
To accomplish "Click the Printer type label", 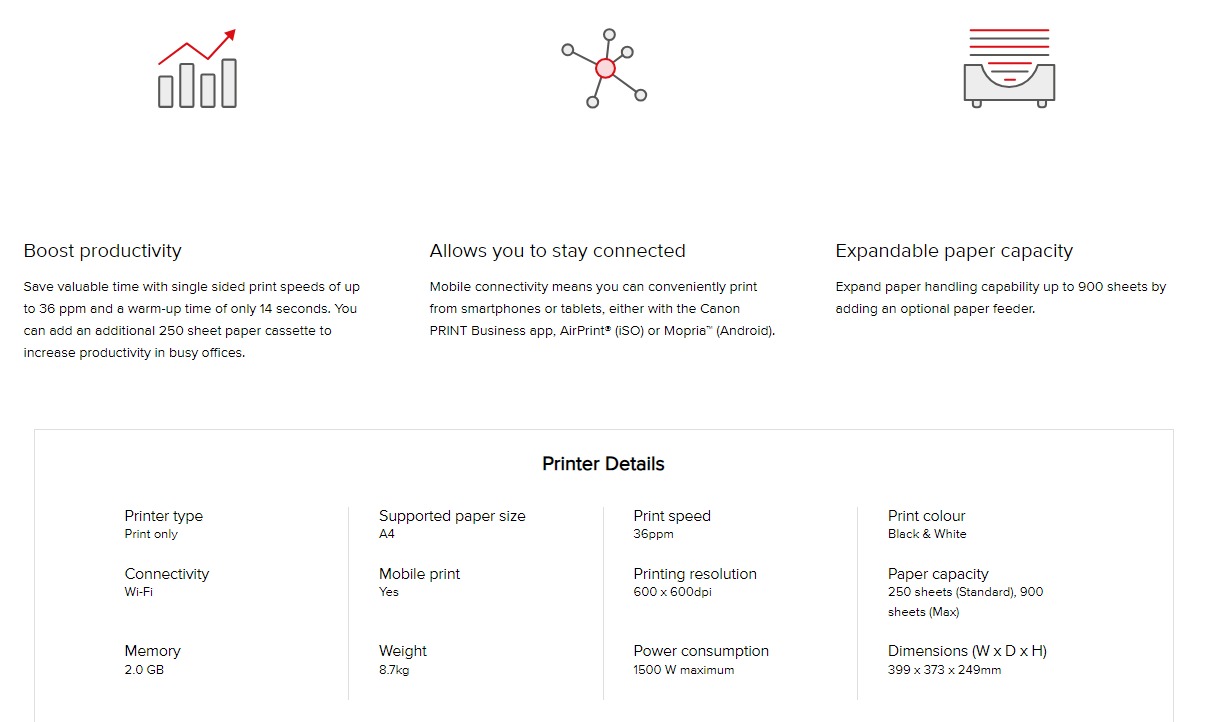I will (164, 516).
